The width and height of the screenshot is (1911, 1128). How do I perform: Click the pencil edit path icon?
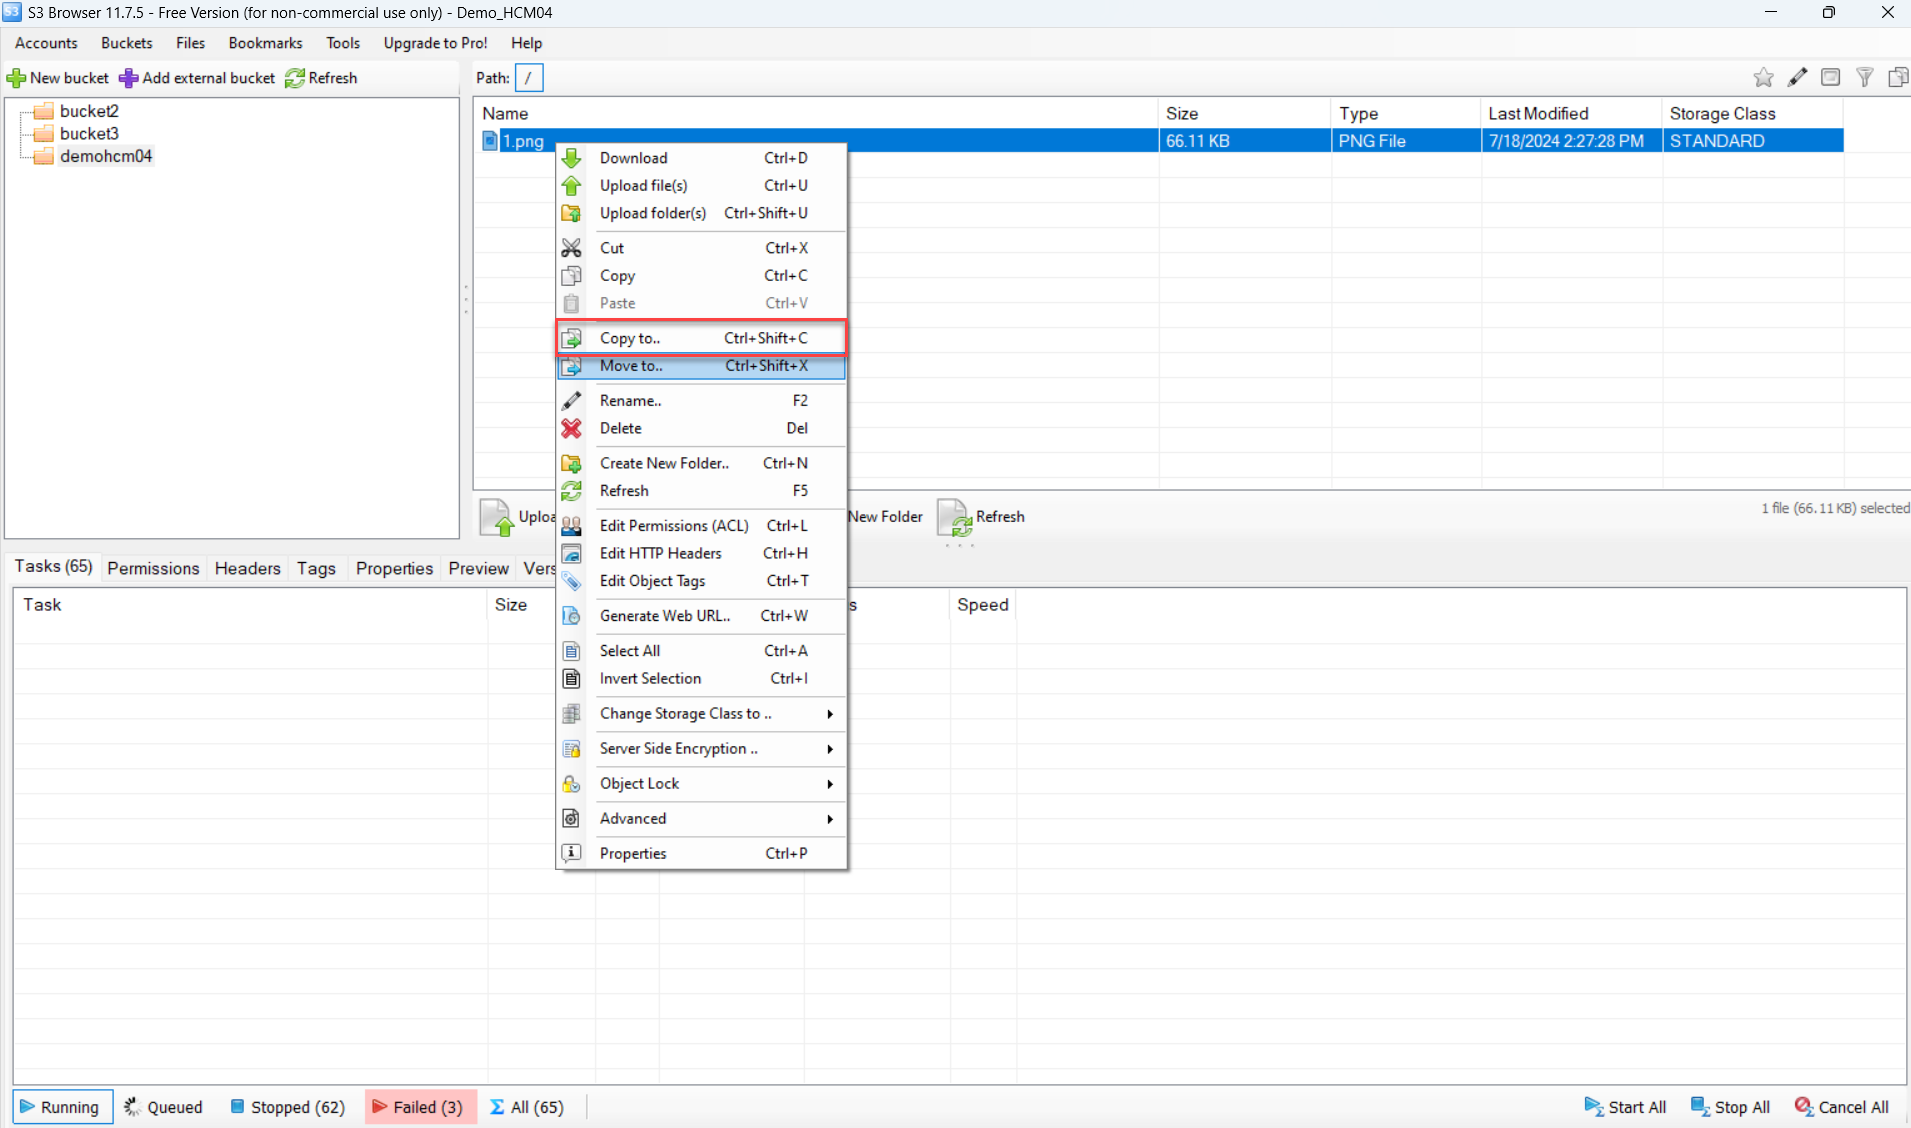[1797, 78]
